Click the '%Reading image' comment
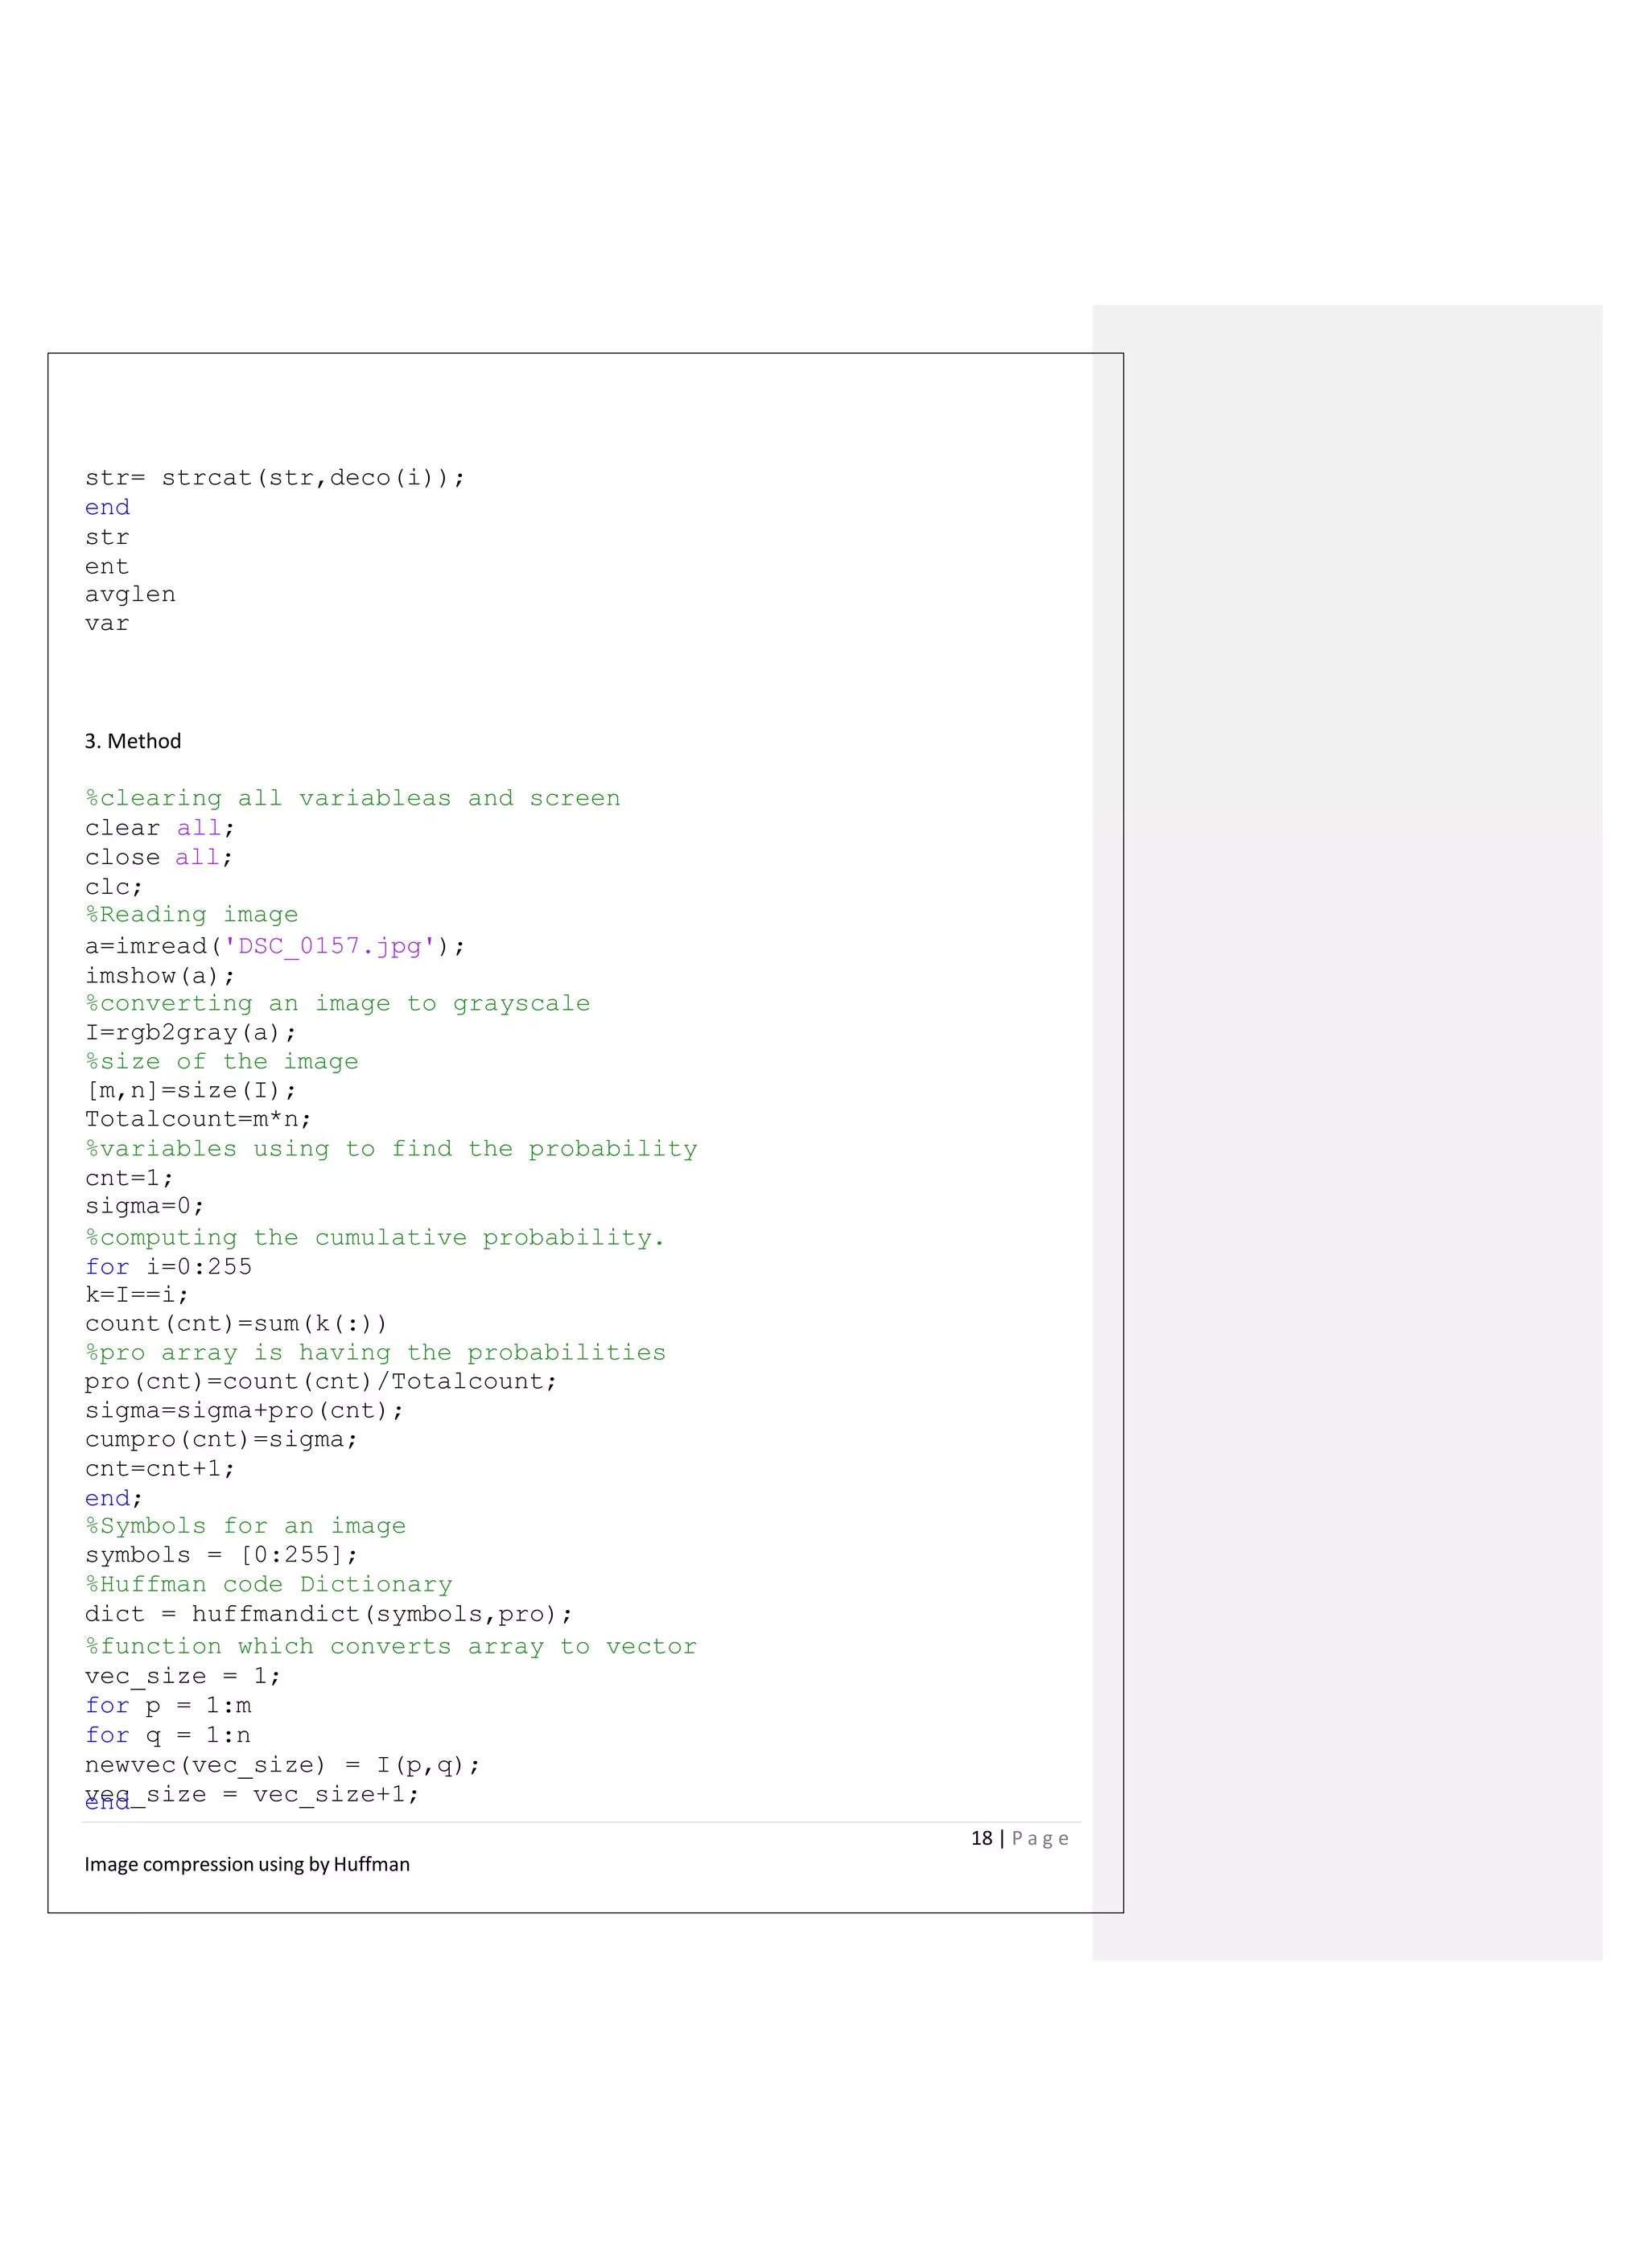This screenshot has width=1648, height=2268. click(192, 915)
